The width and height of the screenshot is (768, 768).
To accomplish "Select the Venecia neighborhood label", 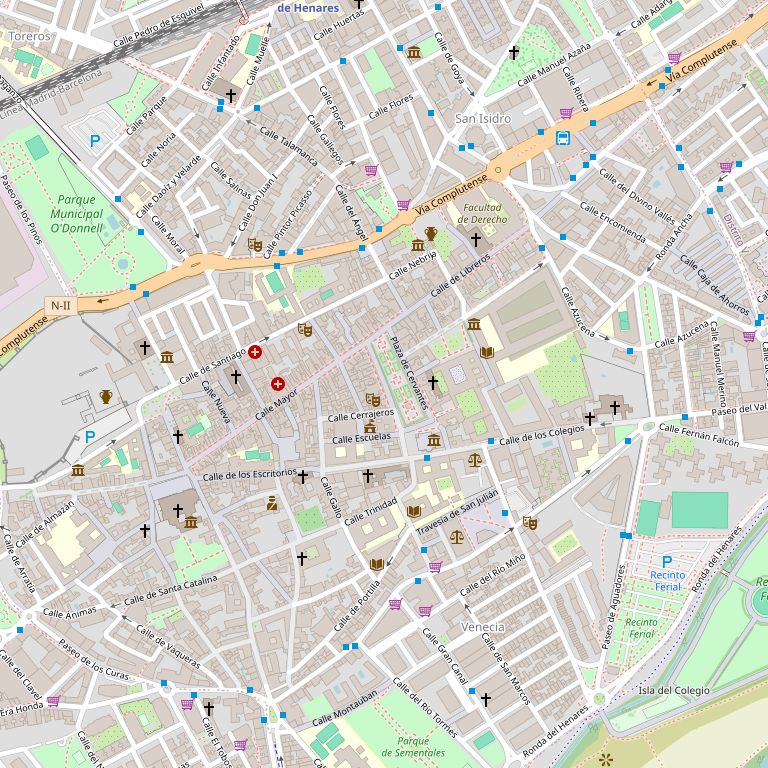I will [x=482, y=627].
